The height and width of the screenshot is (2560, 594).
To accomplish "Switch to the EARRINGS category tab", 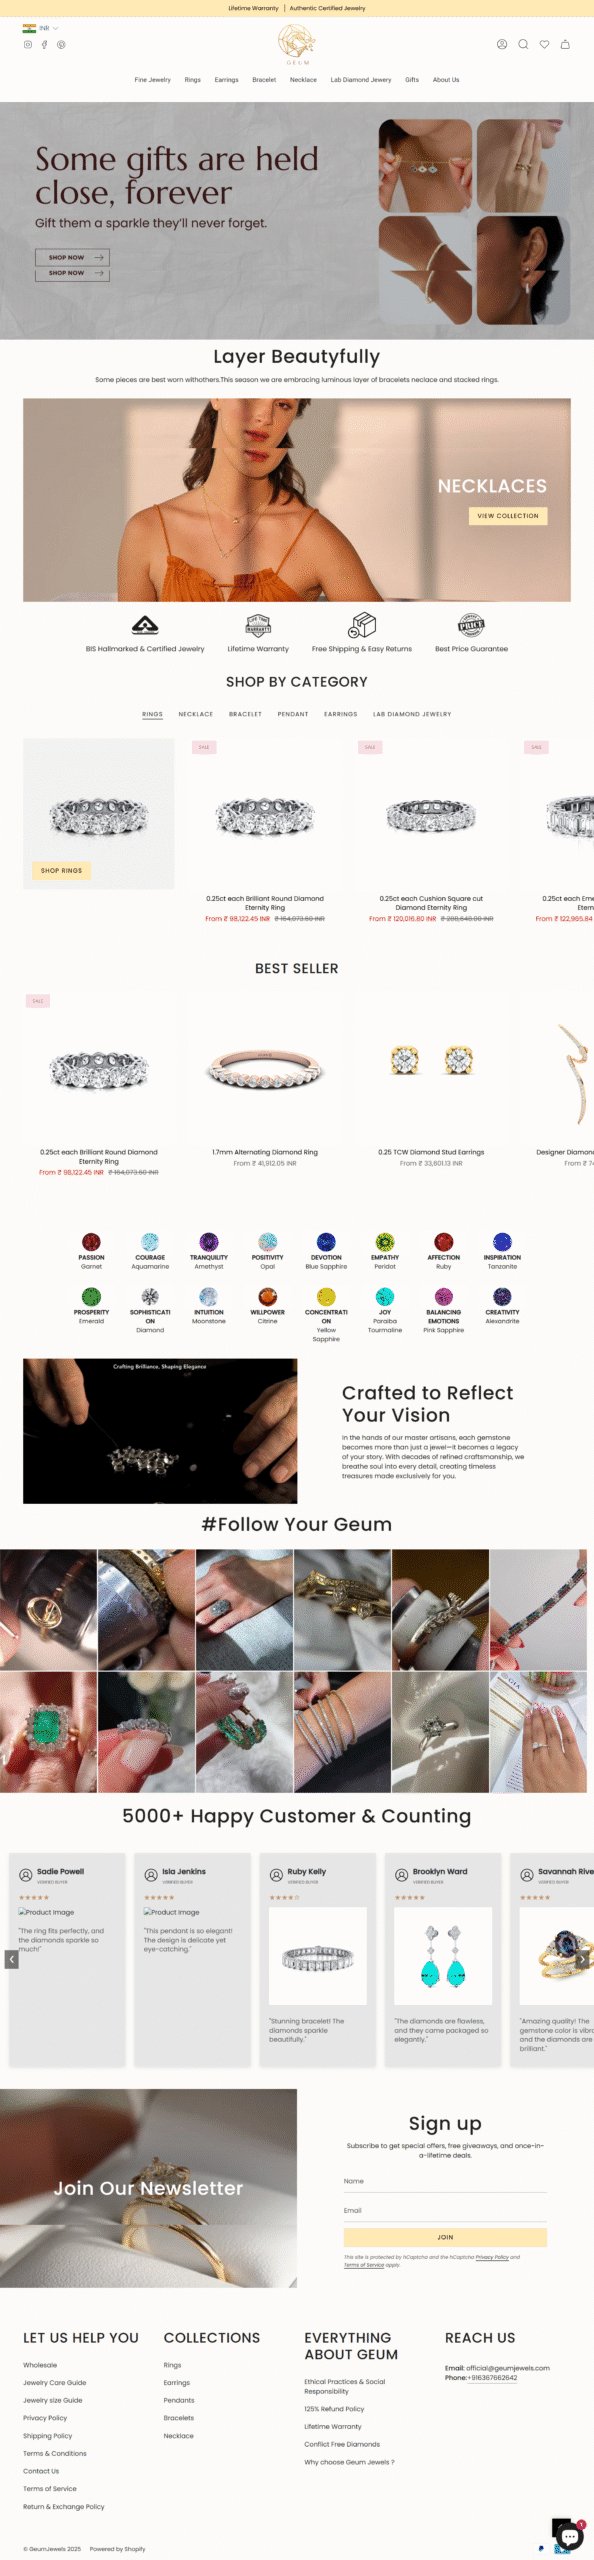I will point(340,714).
